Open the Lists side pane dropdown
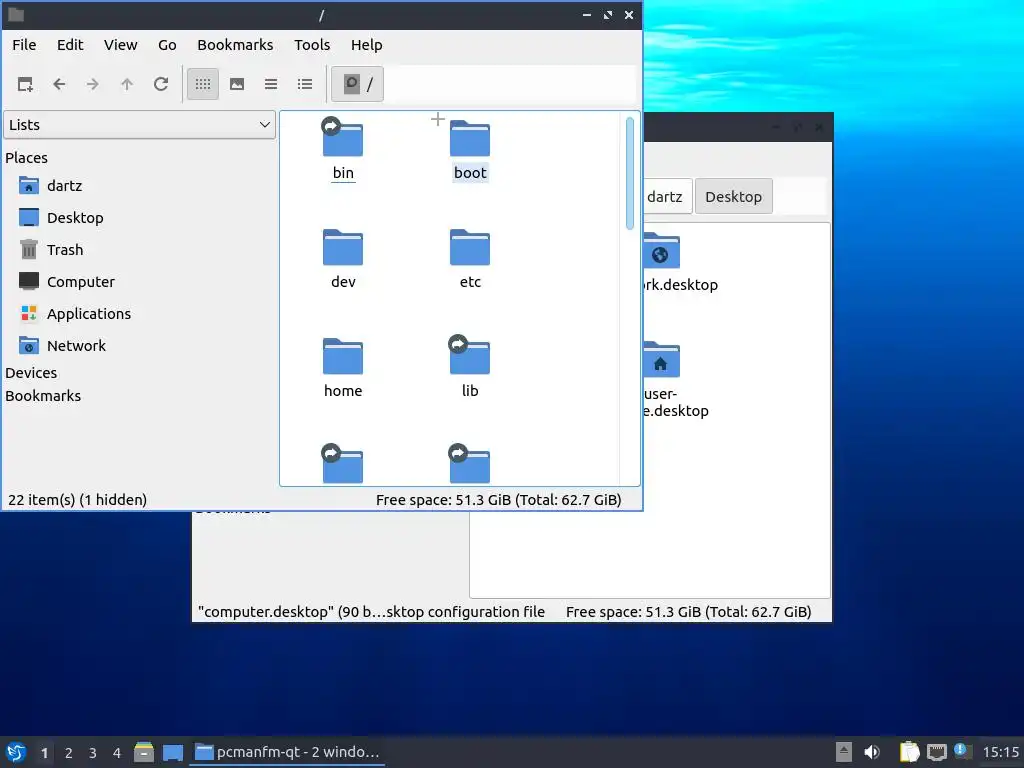 (x=140, y=125)
